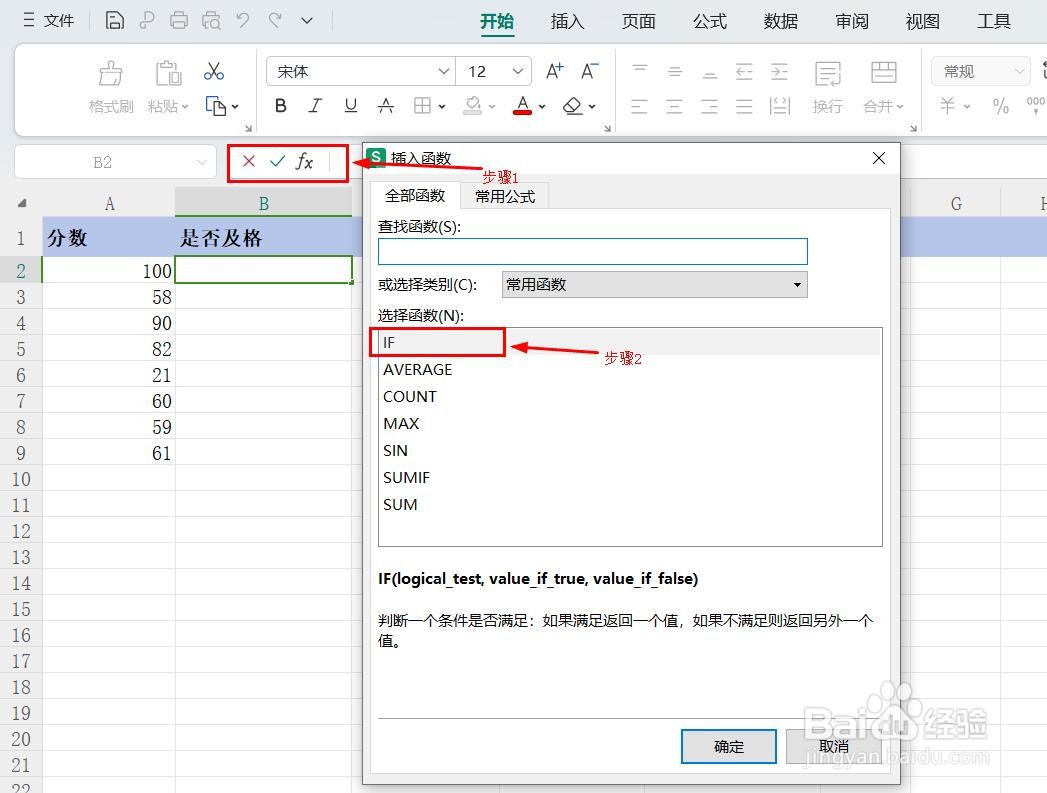Expand the 常用函数 category dropdown

(x=797, y=285)
